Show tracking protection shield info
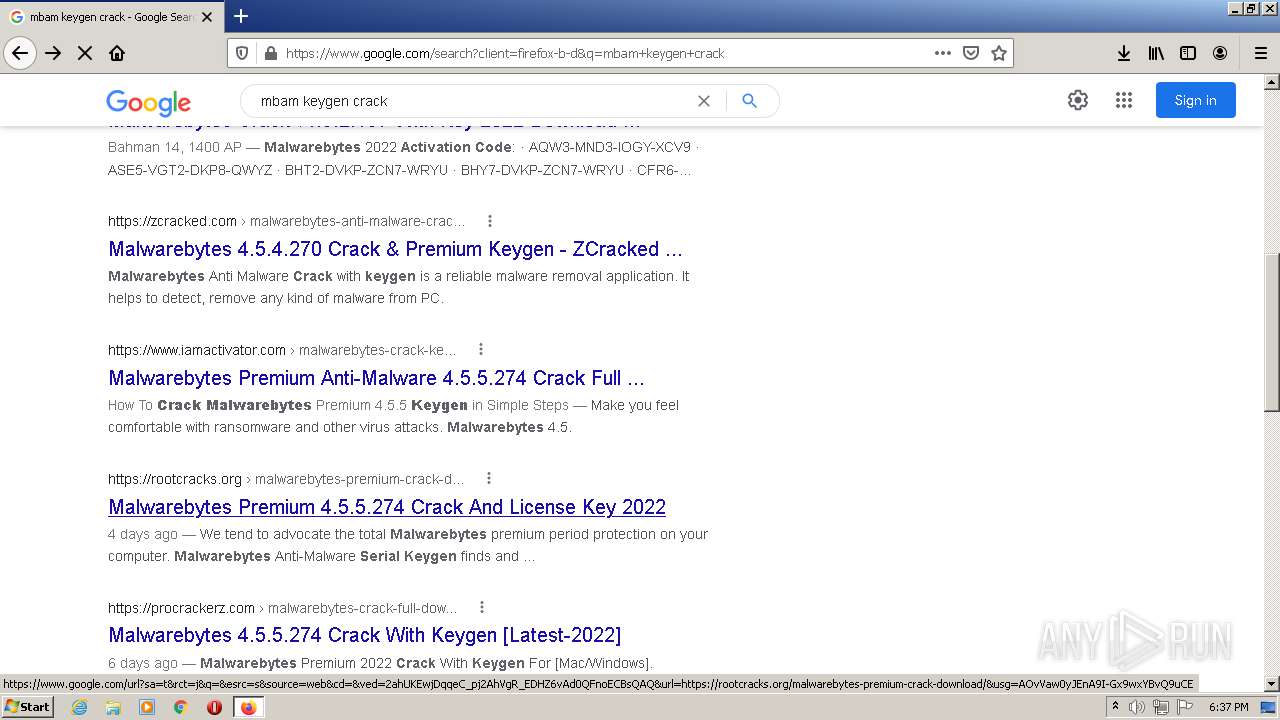The image size is (1280, 720). tap(241, 53)
